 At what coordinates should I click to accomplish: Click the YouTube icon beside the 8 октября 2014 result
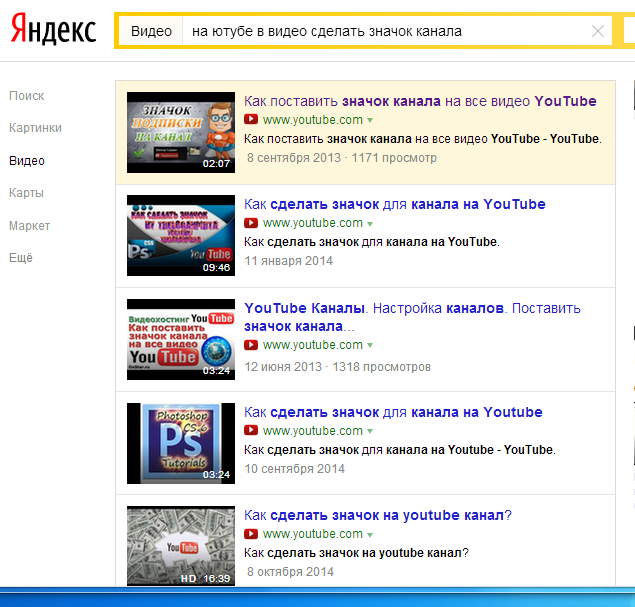(251, 534)
